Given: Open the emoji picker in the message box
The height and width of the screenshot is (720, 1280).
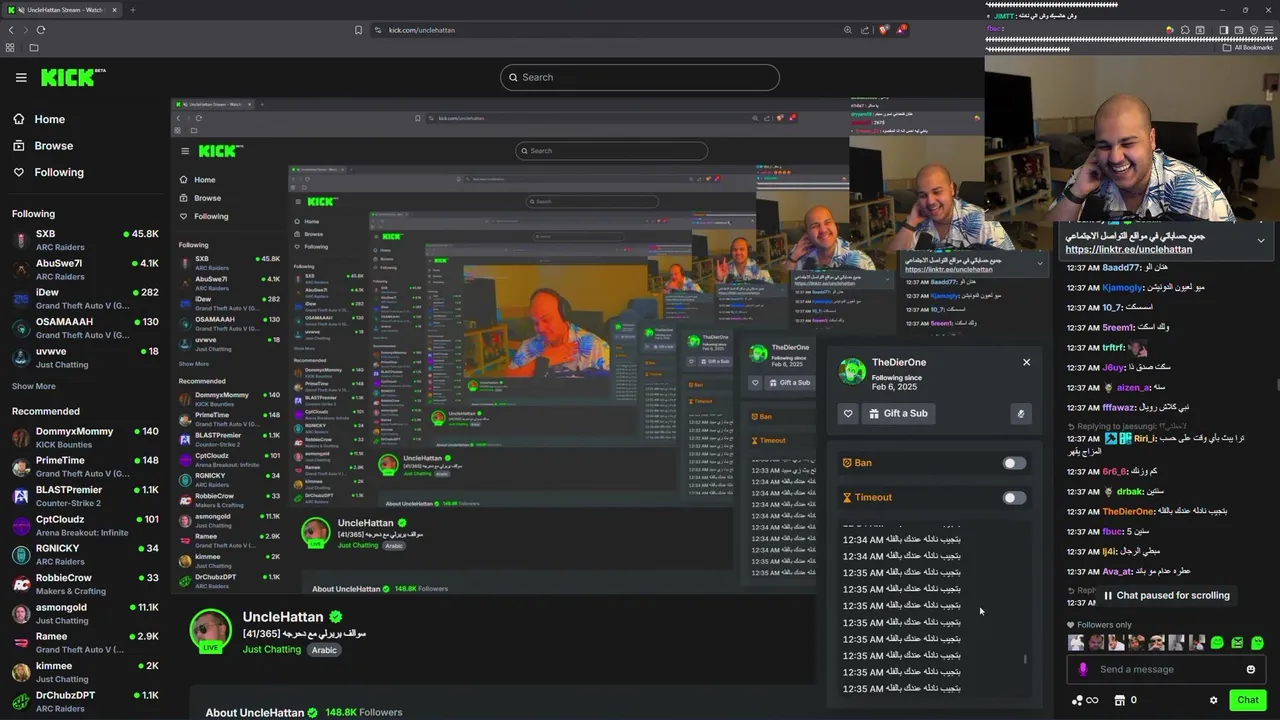Looking at the screenshot, I should pos(1250,669).
